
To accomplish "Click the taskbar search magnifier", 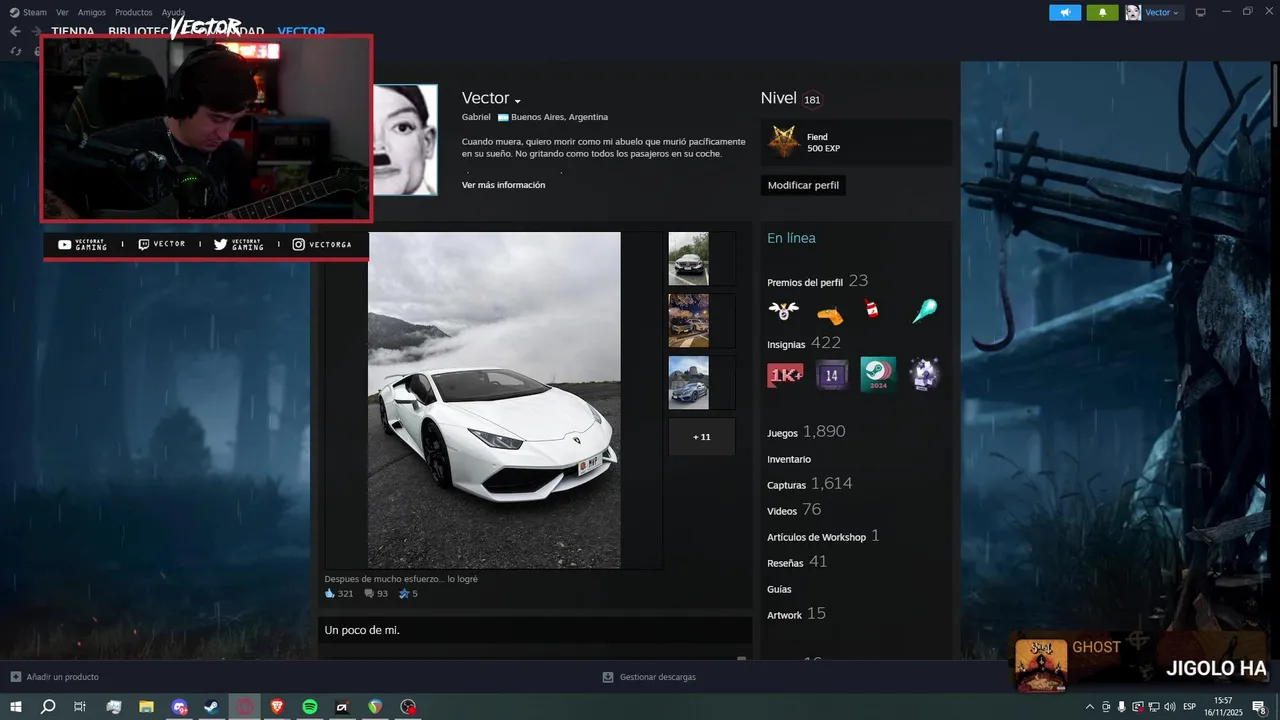I will point(47,707).
